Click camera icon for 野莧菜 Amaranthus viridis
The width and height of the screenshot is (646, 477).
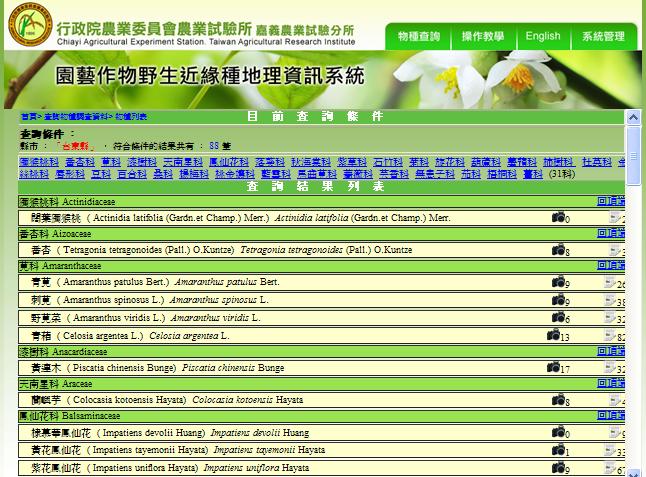(x=558, y=317)
